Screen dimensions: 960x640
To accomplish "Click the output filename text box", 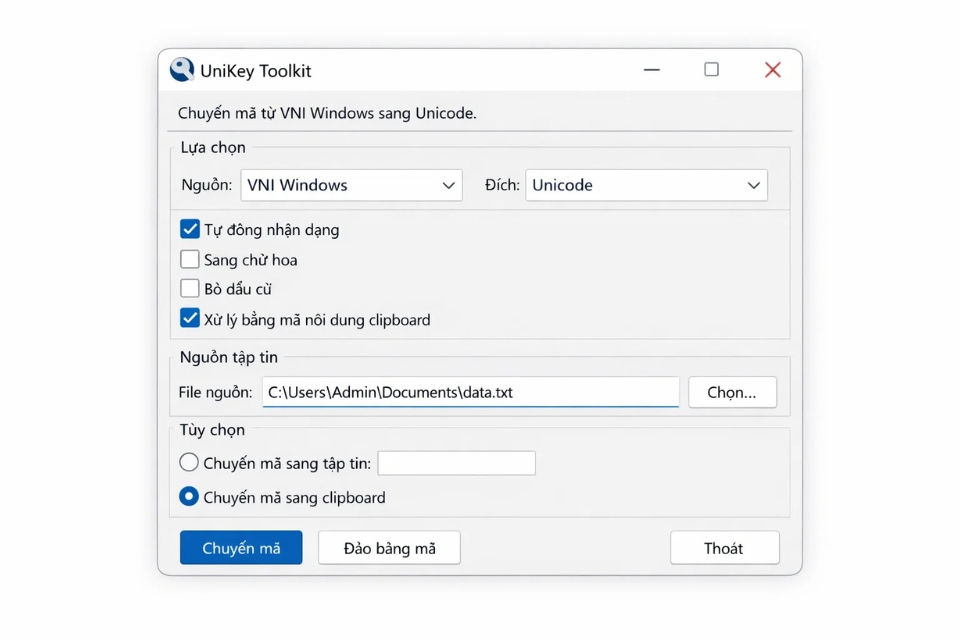I will point(456,462).
